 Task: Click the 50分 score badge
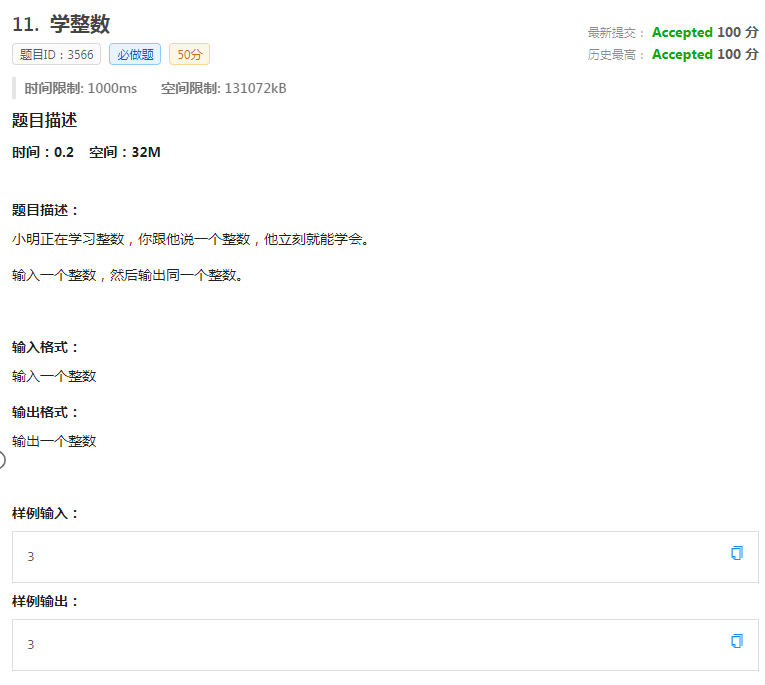[189, 54]
